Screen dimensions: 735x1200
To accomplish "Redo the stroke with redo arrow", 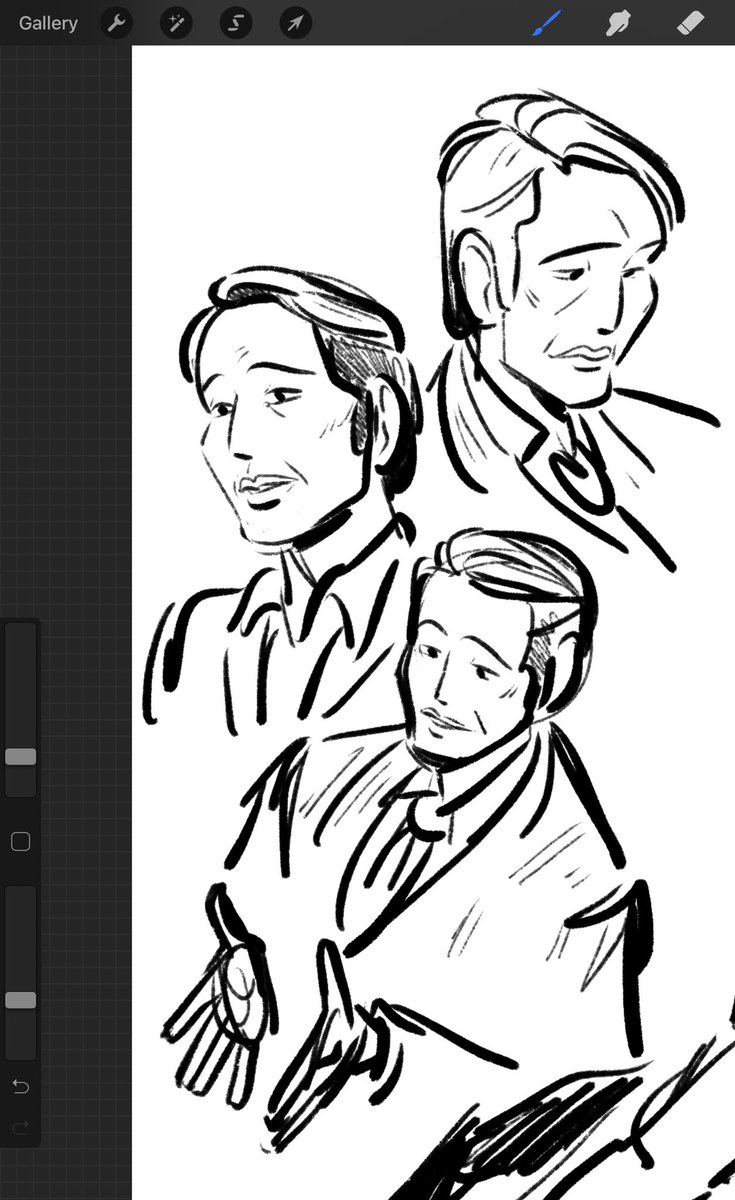I will 20,1128.
